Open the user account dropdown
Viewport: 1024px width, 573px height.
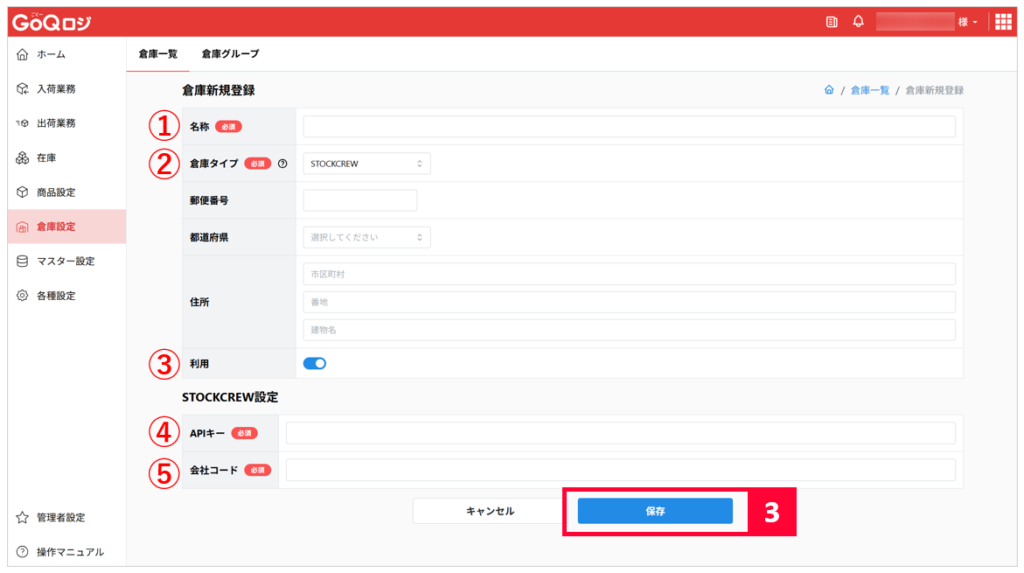[927, 22]
